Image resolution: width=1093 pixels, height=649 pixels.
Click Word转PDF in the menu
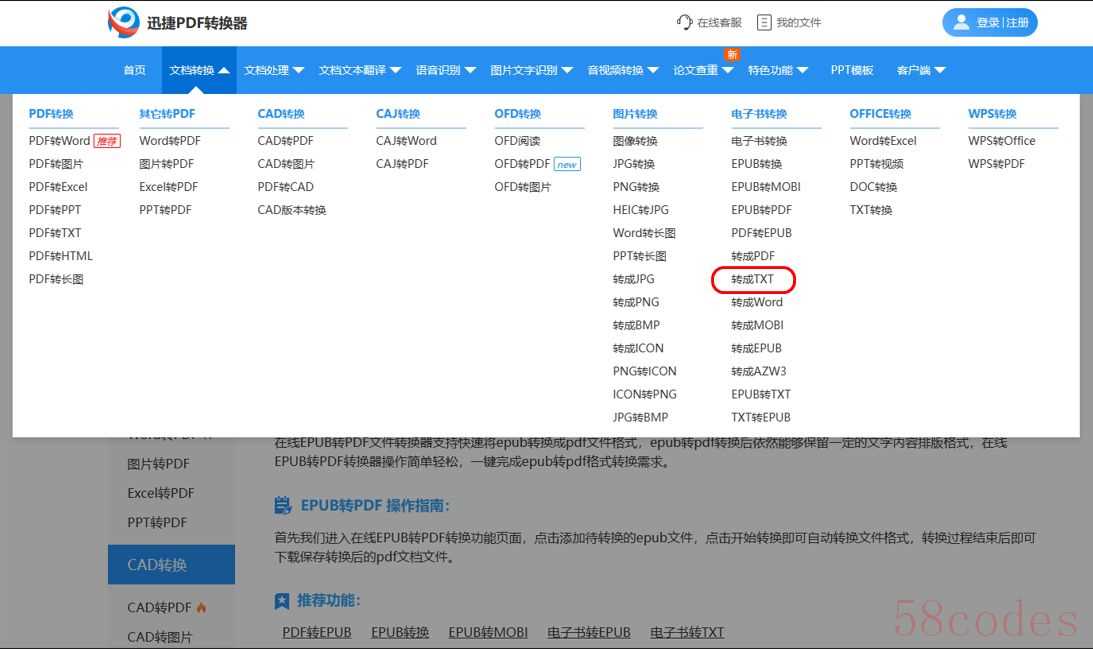click(169, 141)
